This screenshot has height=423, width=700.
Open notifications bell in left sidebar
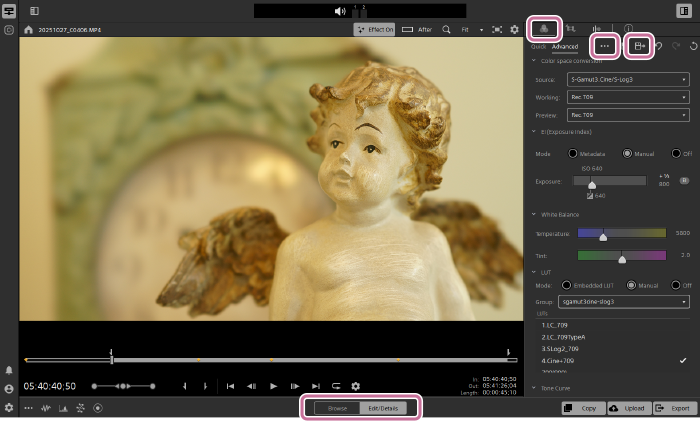(9, 370)
